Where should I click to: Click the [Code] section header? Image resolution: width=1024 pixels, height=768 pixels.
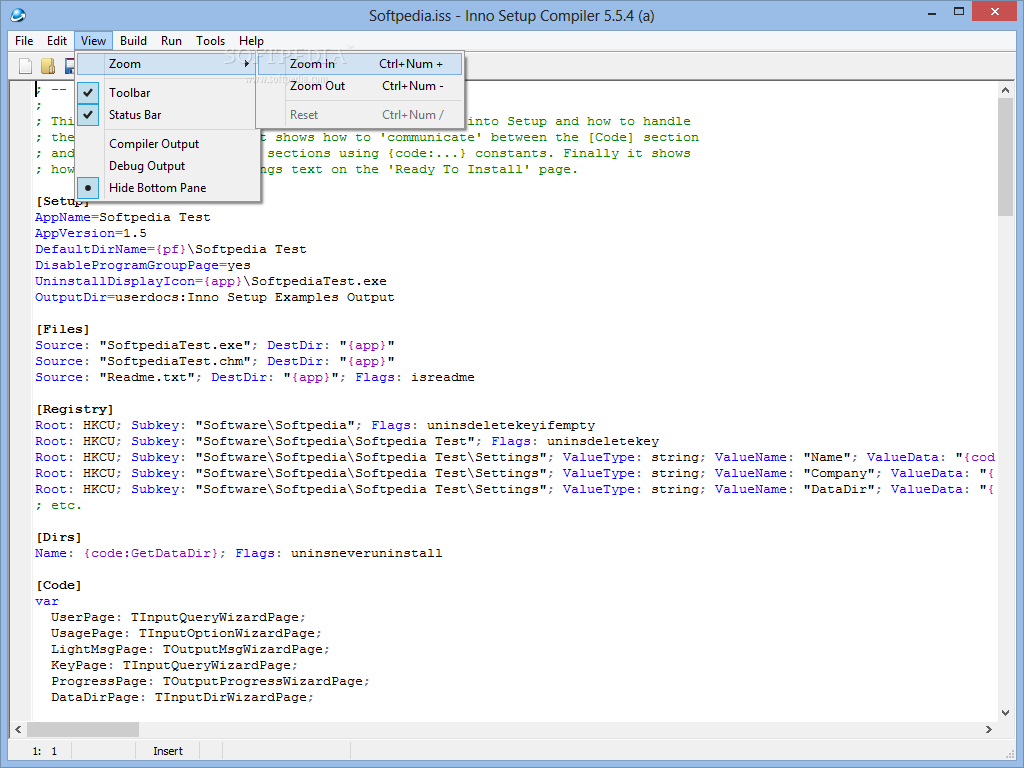click(59, 585)
